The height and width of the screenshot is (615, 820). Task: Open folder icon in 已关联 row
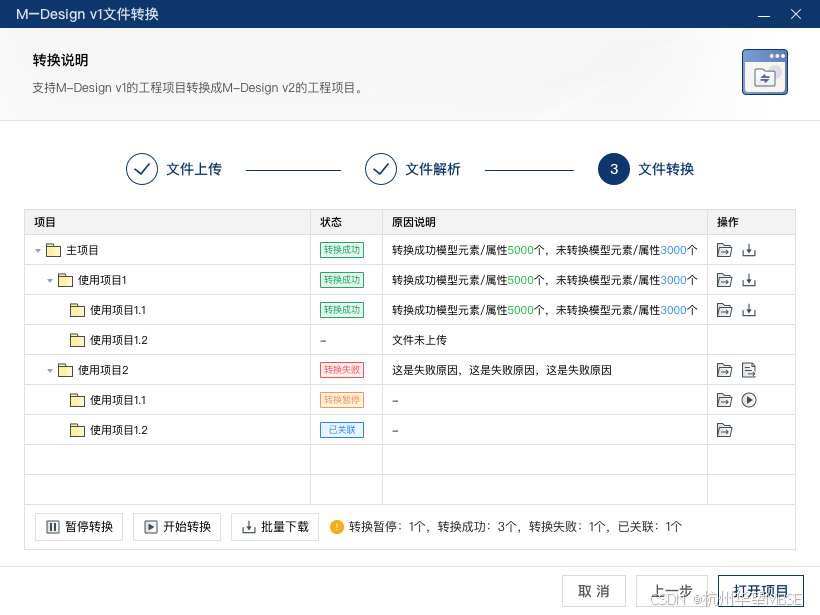[724, 430]
